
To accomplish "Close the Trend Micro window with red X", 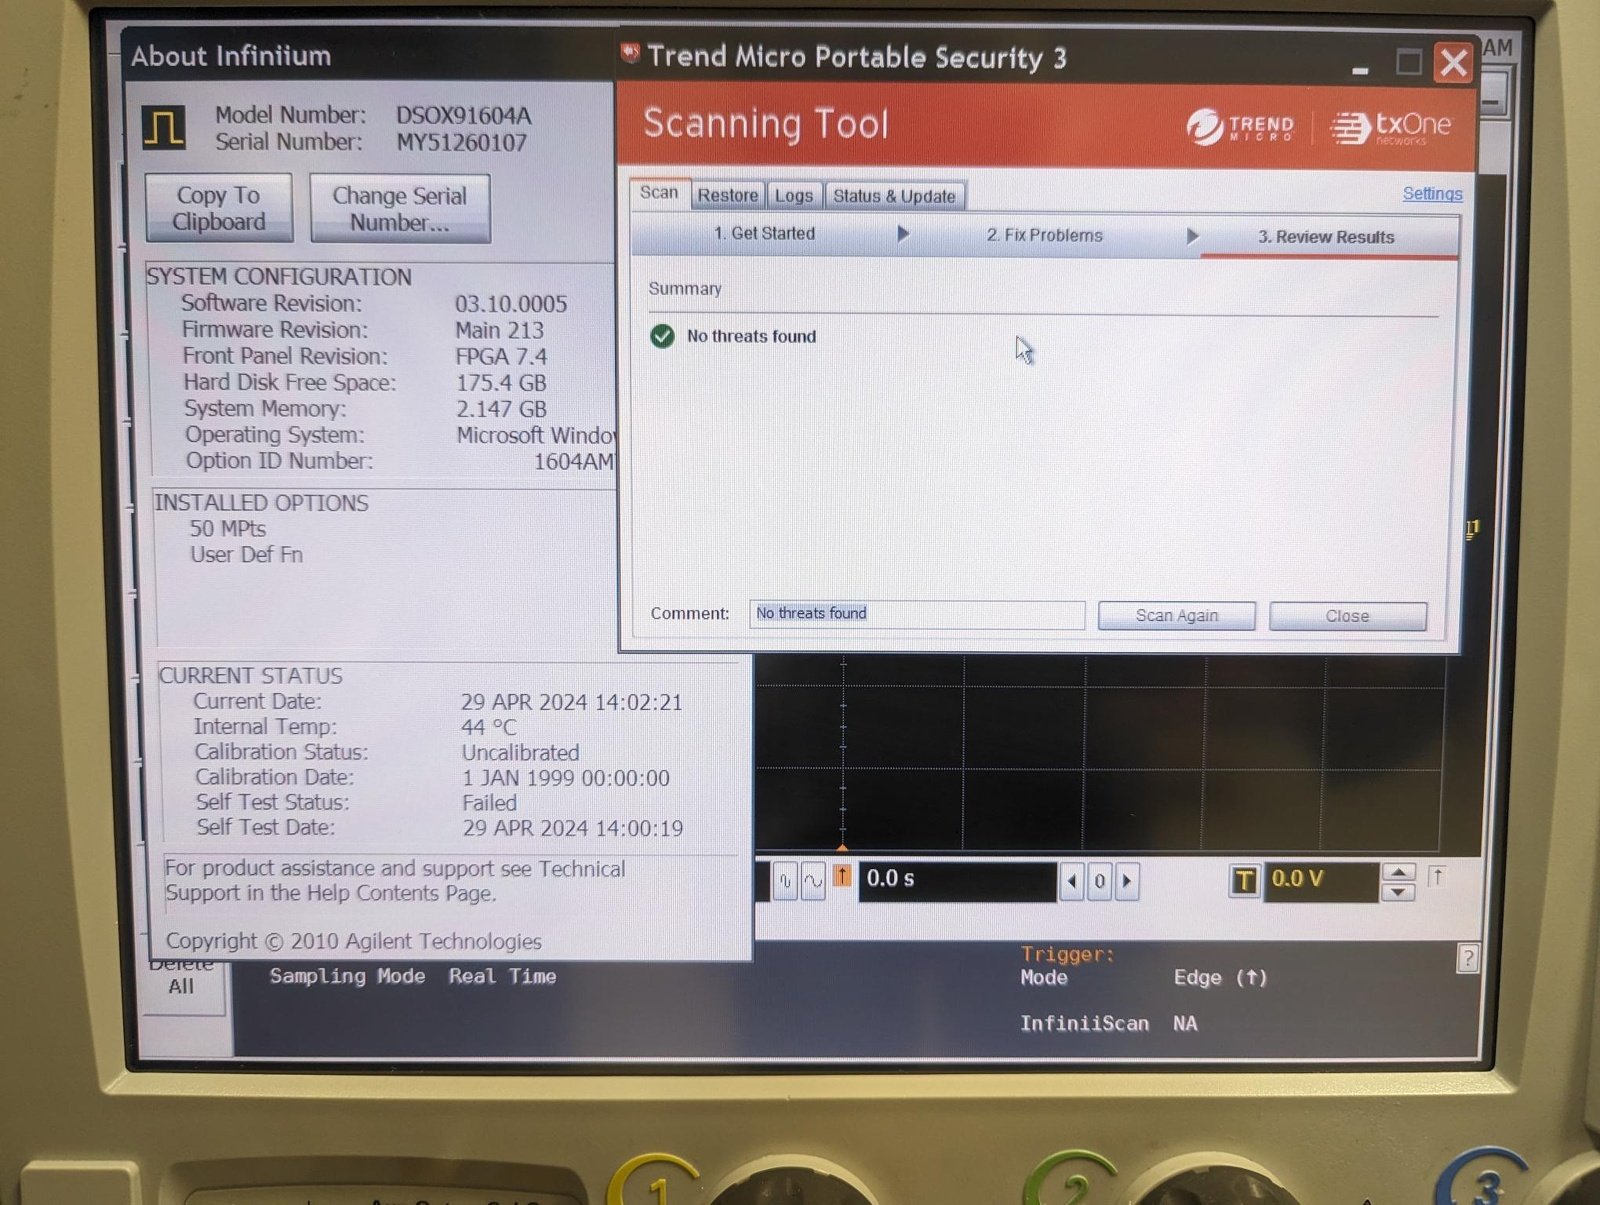I will point(1454,63).
